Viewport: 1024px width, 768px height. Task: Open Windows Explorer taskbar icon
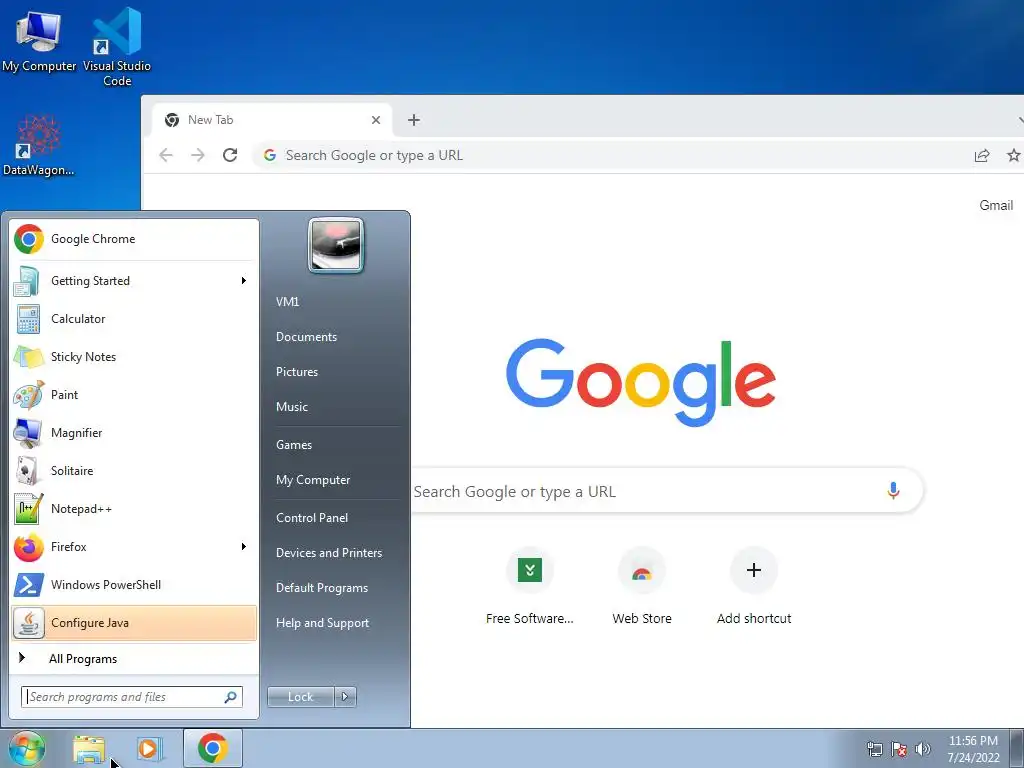(x=89, y=749)
